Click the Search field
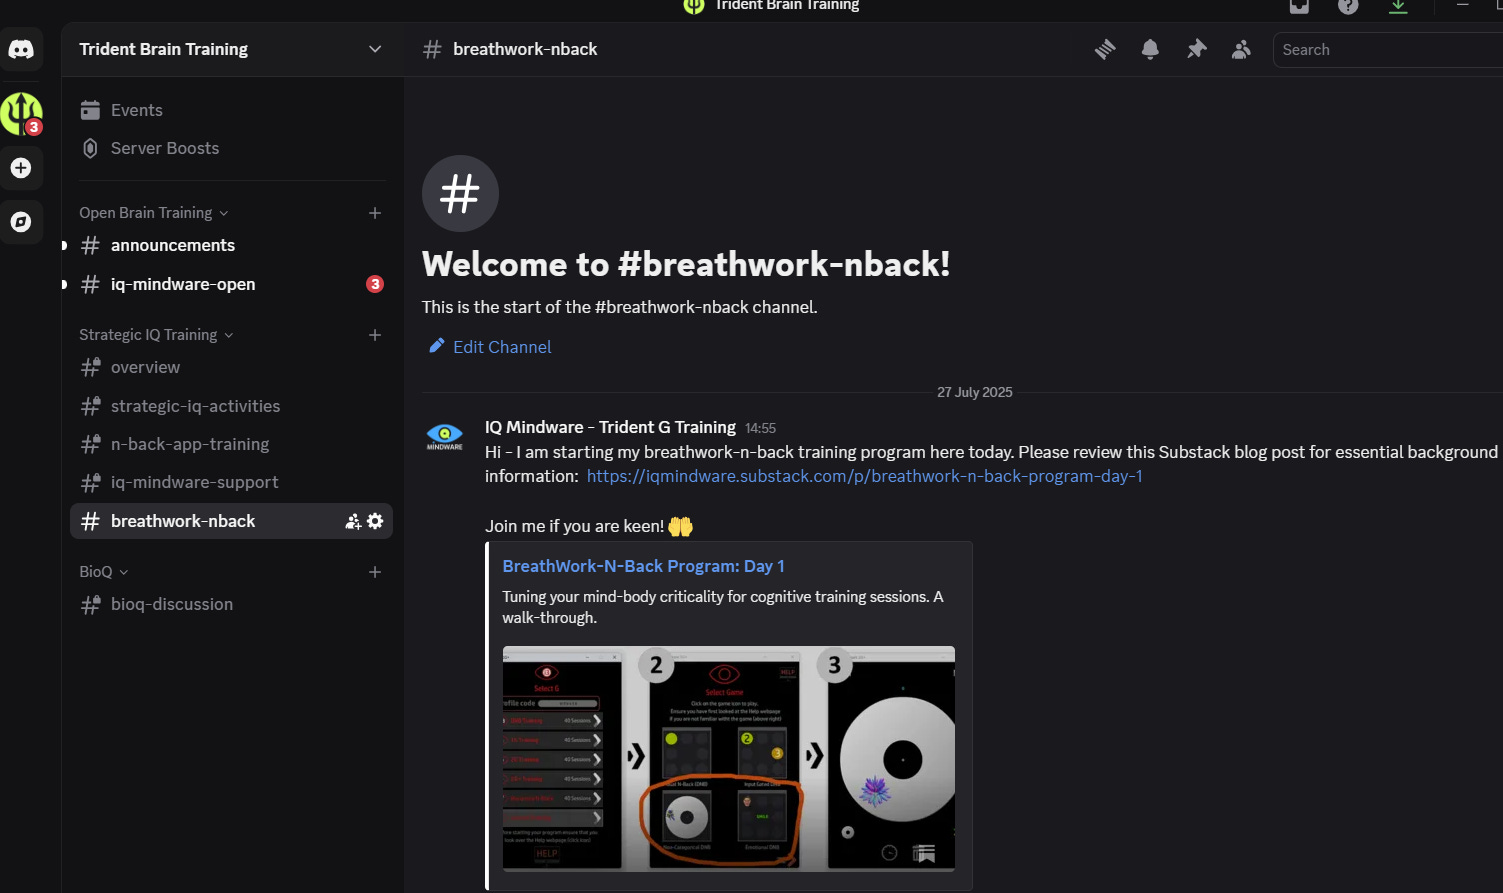This screenshot has width=1503, height=893. (x=1388, y=49)
